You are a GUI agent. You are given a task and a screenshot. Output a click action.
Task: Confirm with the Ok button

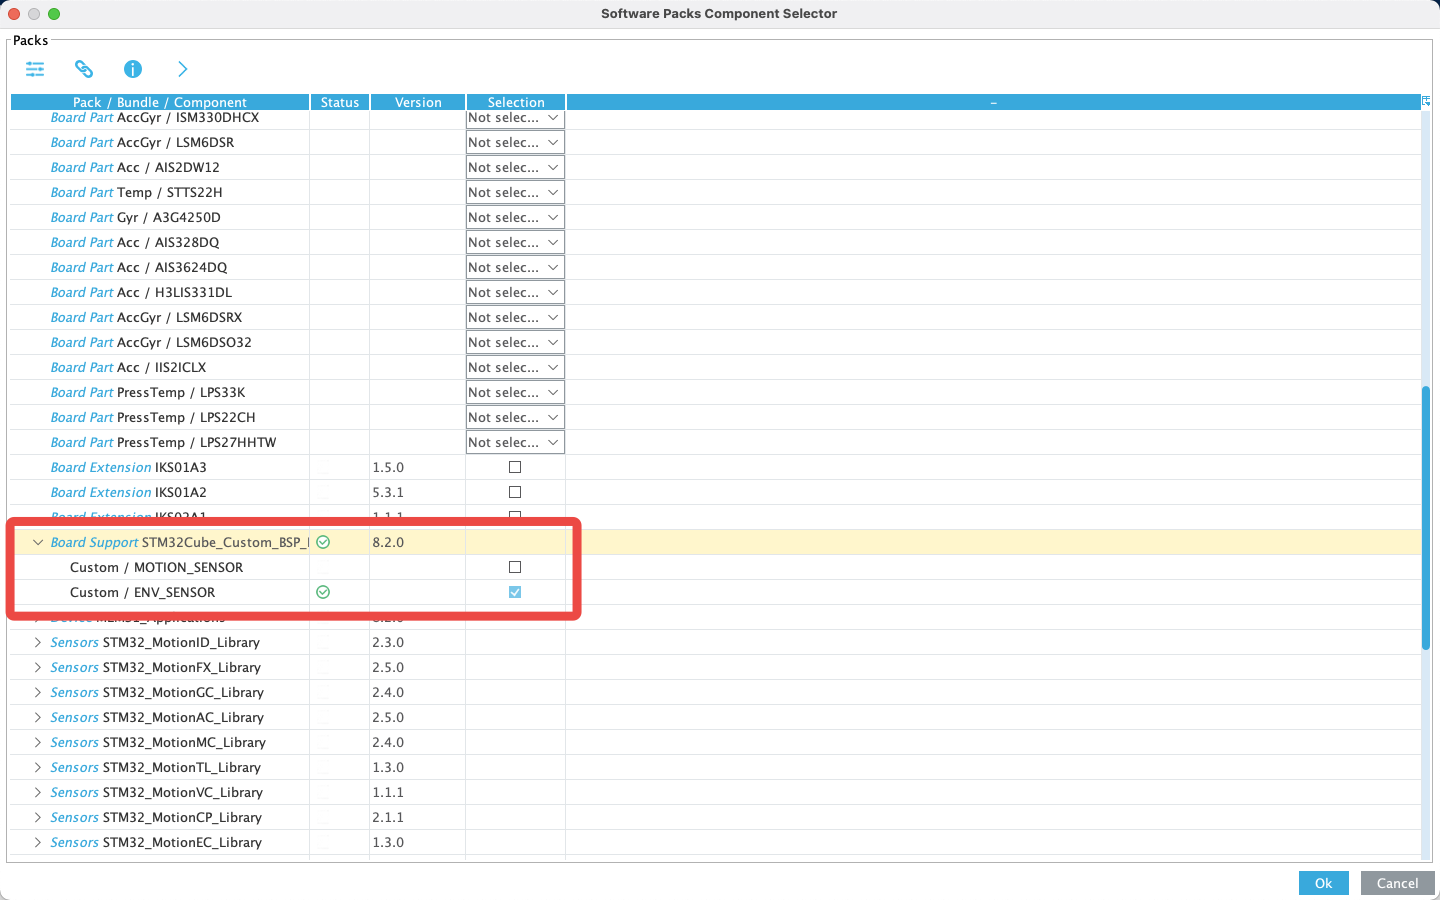[x=1323, y=883]
